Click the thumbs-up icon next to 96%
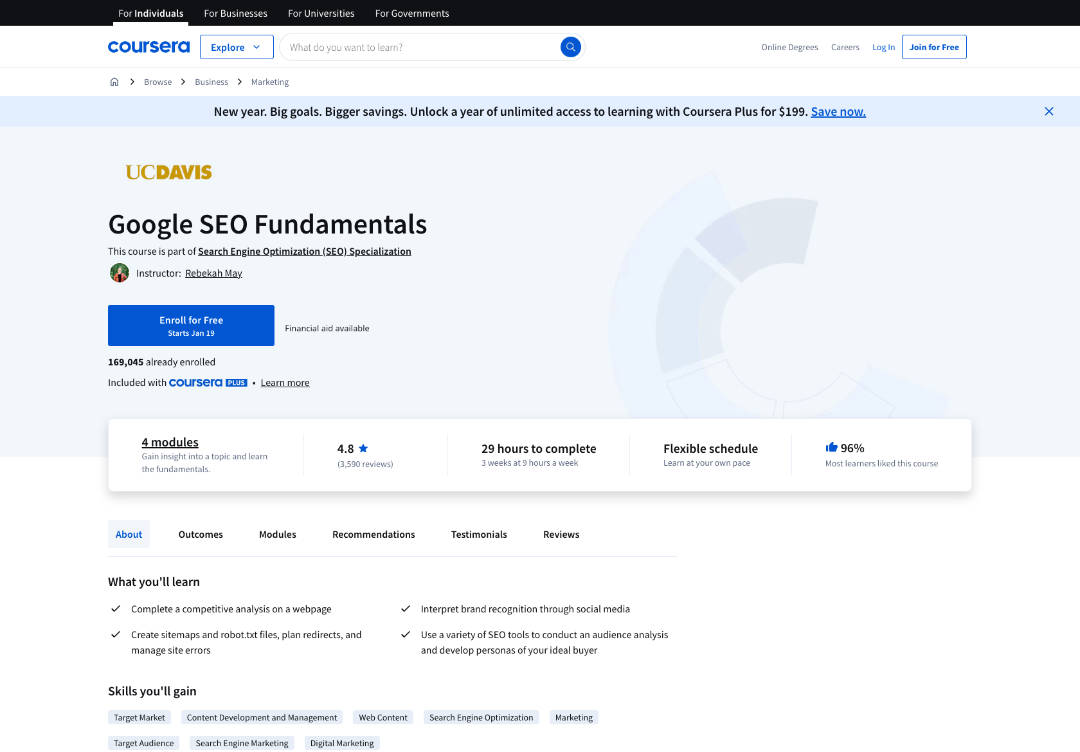Image resolution: width=1080 pixels, height=752 pixels. click(x=831, y=447)
